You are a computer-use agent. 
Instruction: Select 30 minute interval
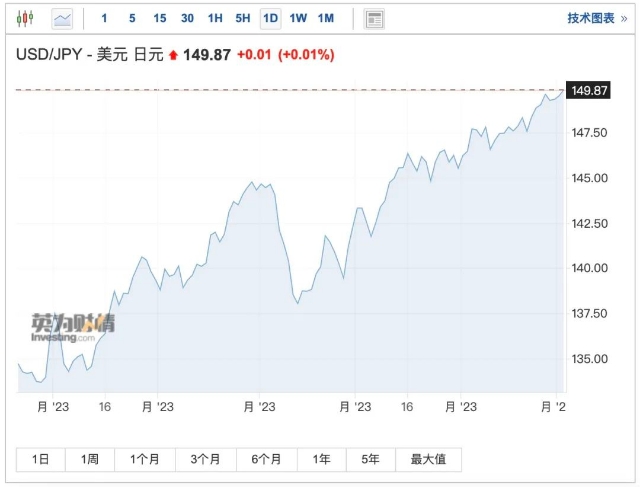coord(187,18)
